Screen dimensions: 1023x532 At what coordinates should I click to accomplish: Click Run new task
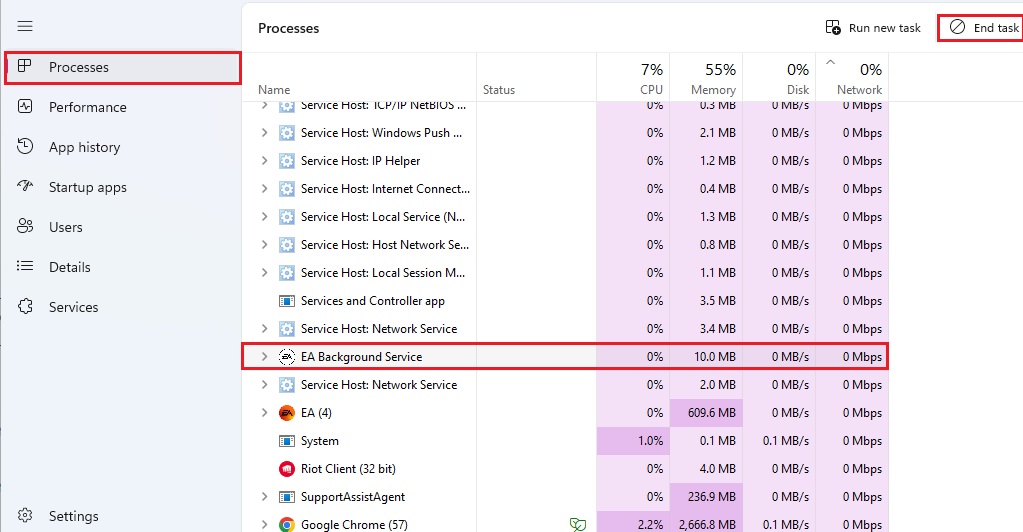[x=873, y=28]
